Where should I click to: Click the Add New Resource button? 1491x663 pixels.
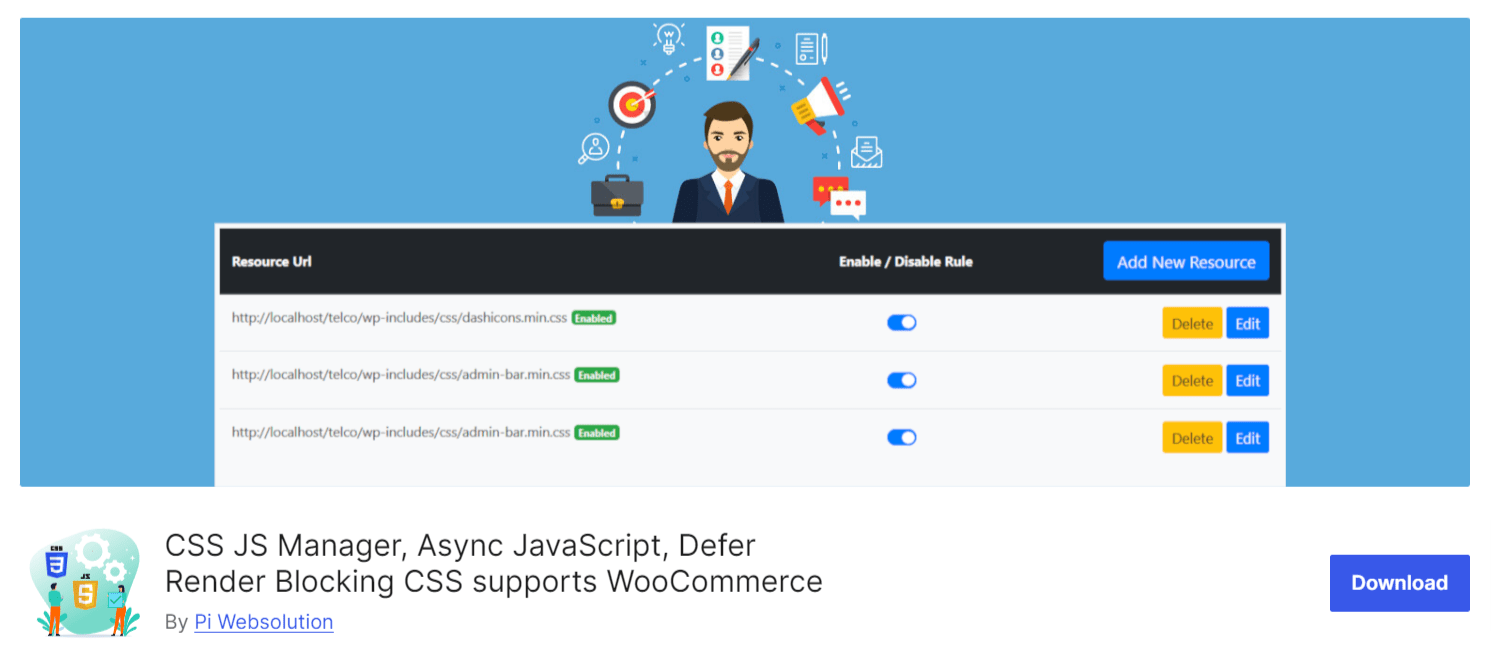(x=1185, y=262)
